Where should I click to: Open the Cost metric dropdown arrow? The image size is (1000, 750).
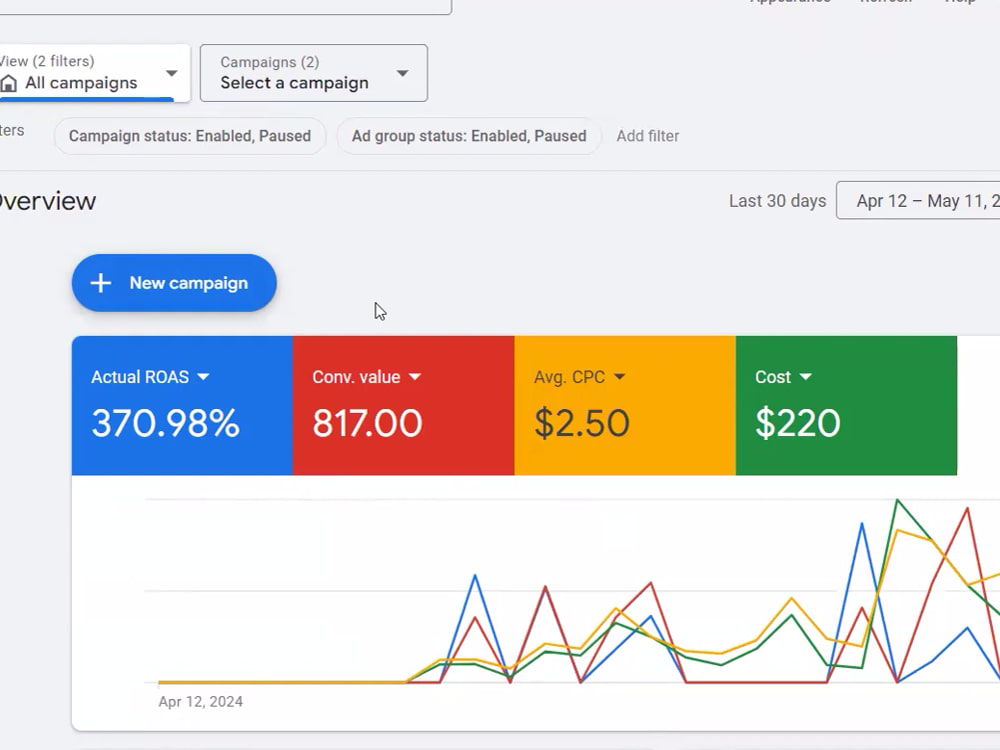pos(805,377)
